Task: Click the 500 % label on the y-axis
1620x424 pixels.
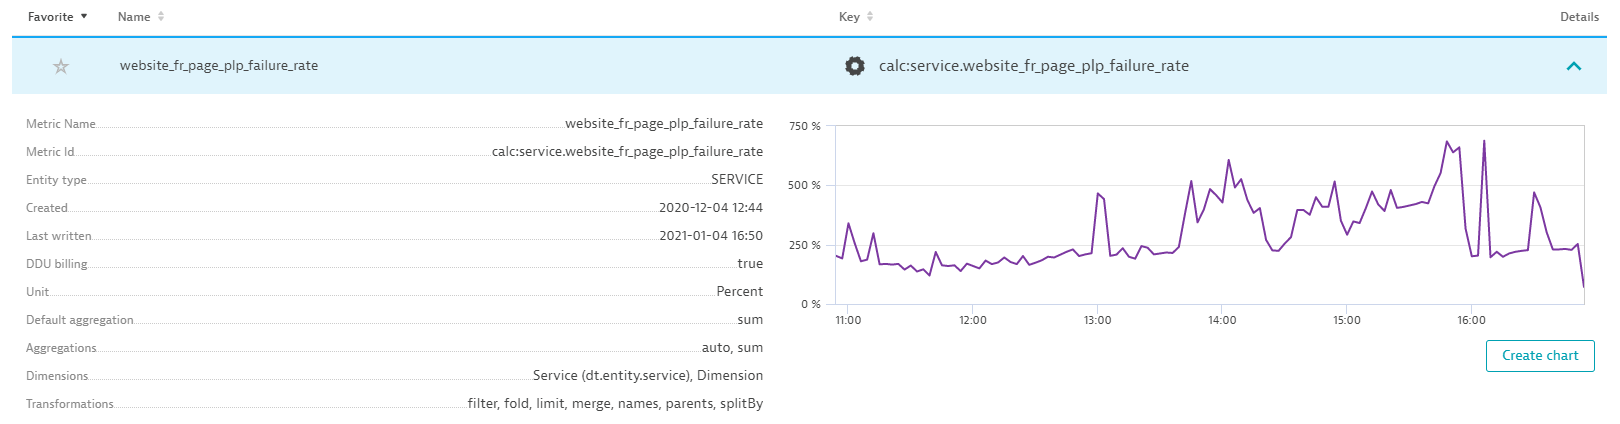Action: [804, 185]
